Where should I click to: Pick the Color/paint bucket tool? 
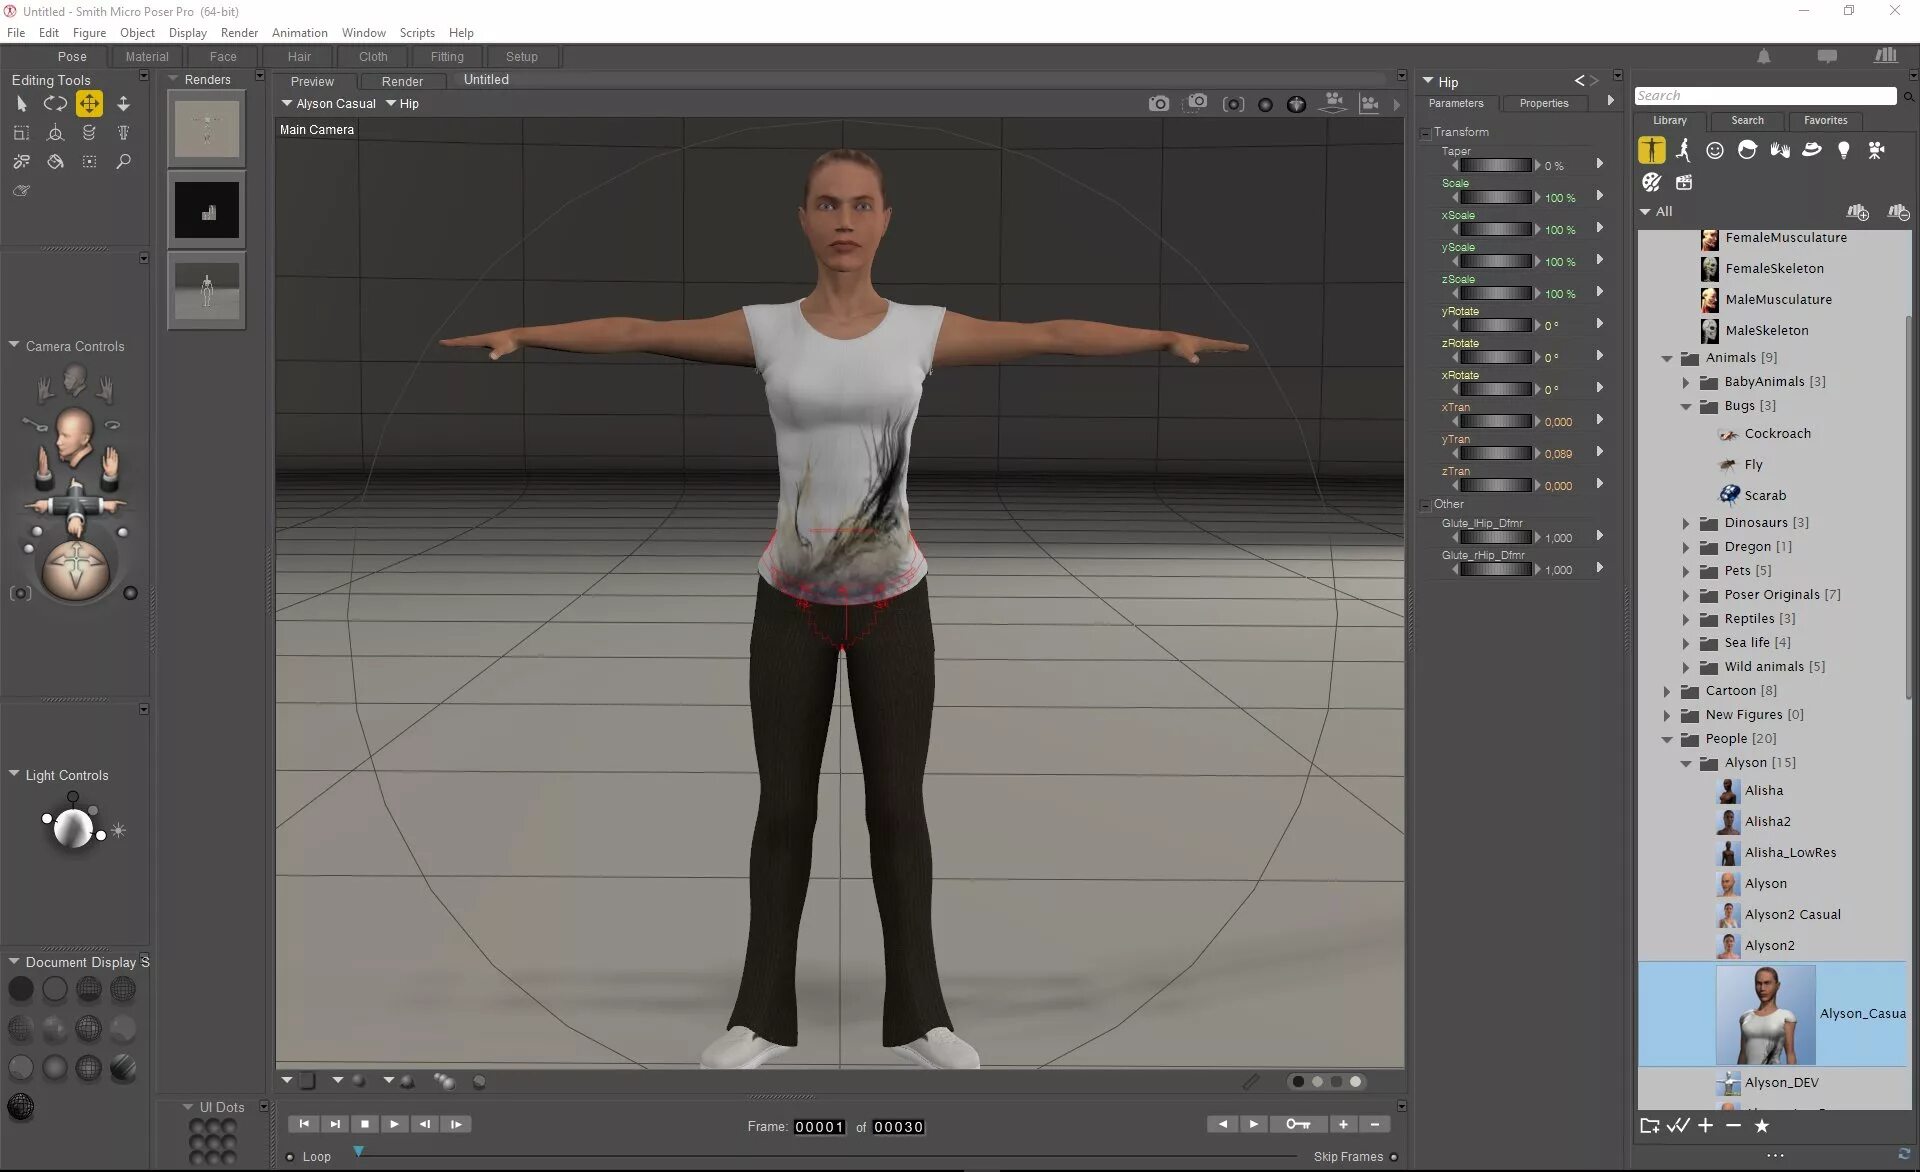pyautogui.click(x=55, y=161)
